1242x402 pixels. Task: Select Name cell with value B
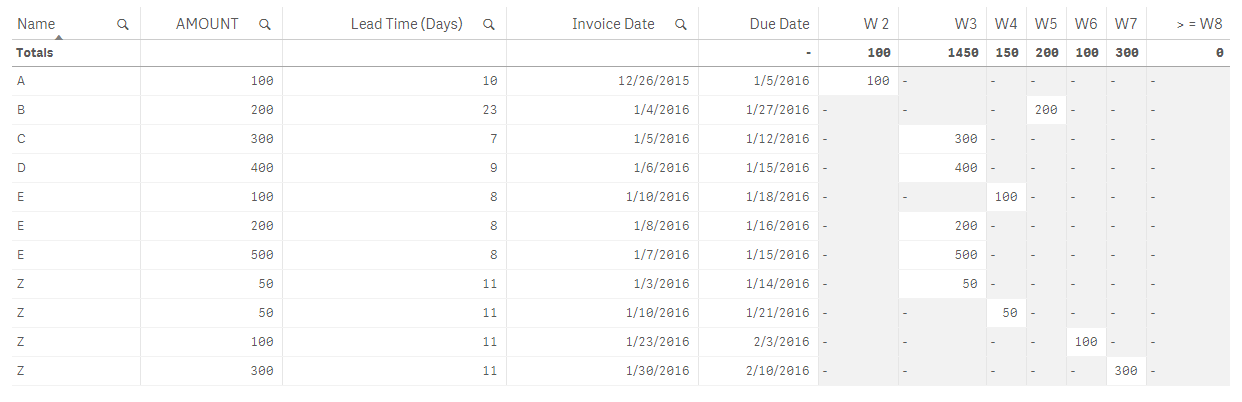click(22, 110)
